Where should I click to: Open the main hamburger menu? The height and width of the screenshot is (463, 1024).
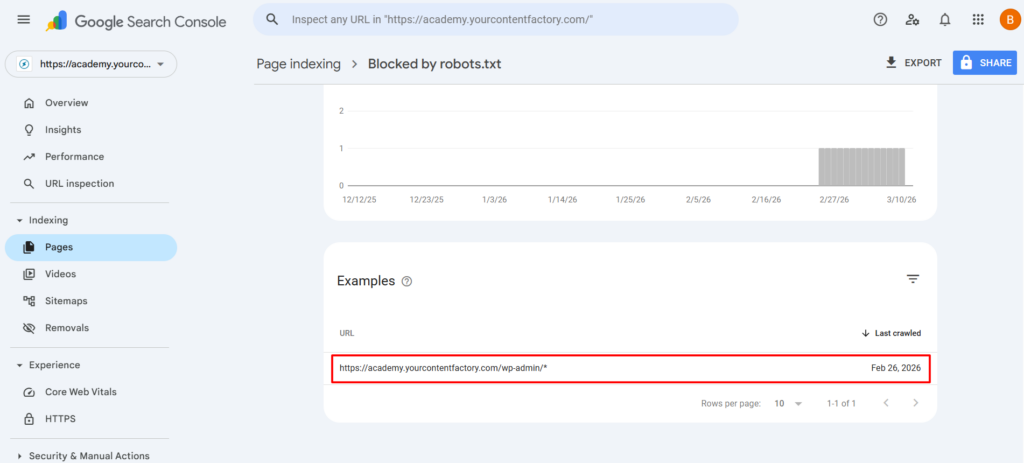24,20
